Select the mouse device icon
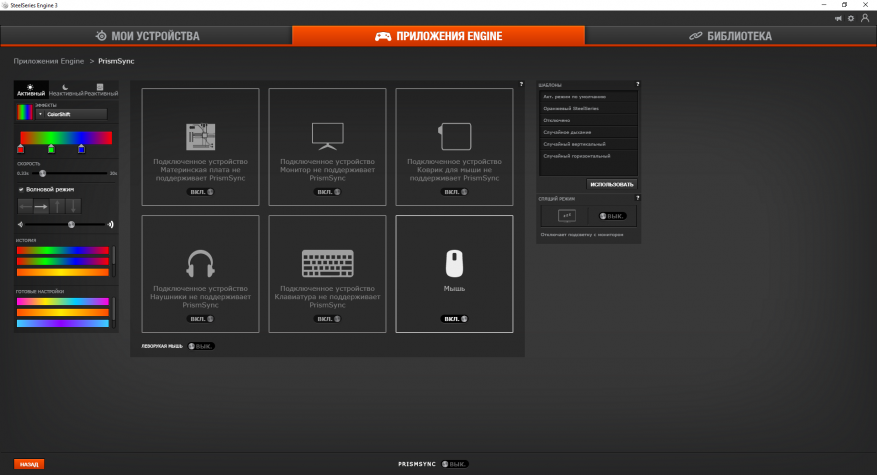This screenshot has height=475, width=877. pos(454,264)
